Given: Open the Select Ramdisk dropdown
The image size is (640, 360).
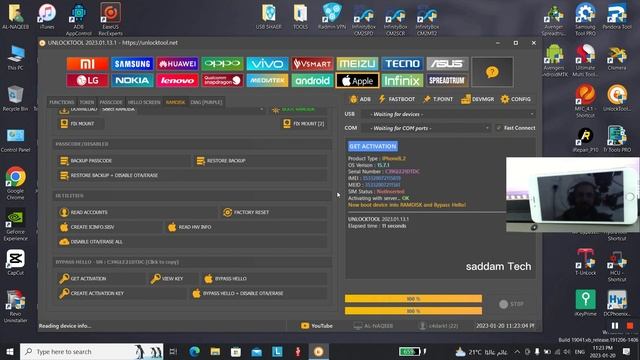Looking at the screenshot, I should point(182,109).
